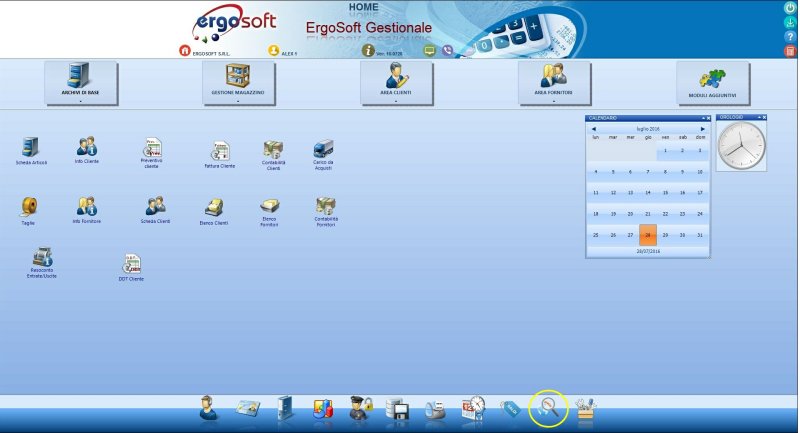The height and width of the screenshot is (433, 800).
Task: Click the headset operator icon in bottom dock
Action: click(x=208, y=407)
